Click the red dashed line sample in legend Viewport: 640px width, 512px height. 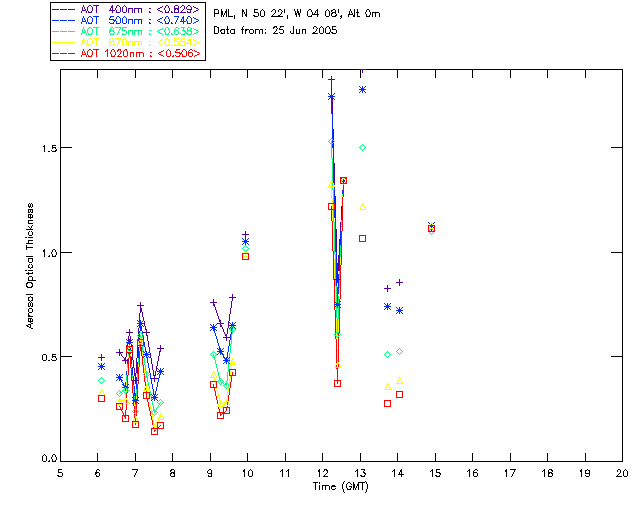pos(64,53)
